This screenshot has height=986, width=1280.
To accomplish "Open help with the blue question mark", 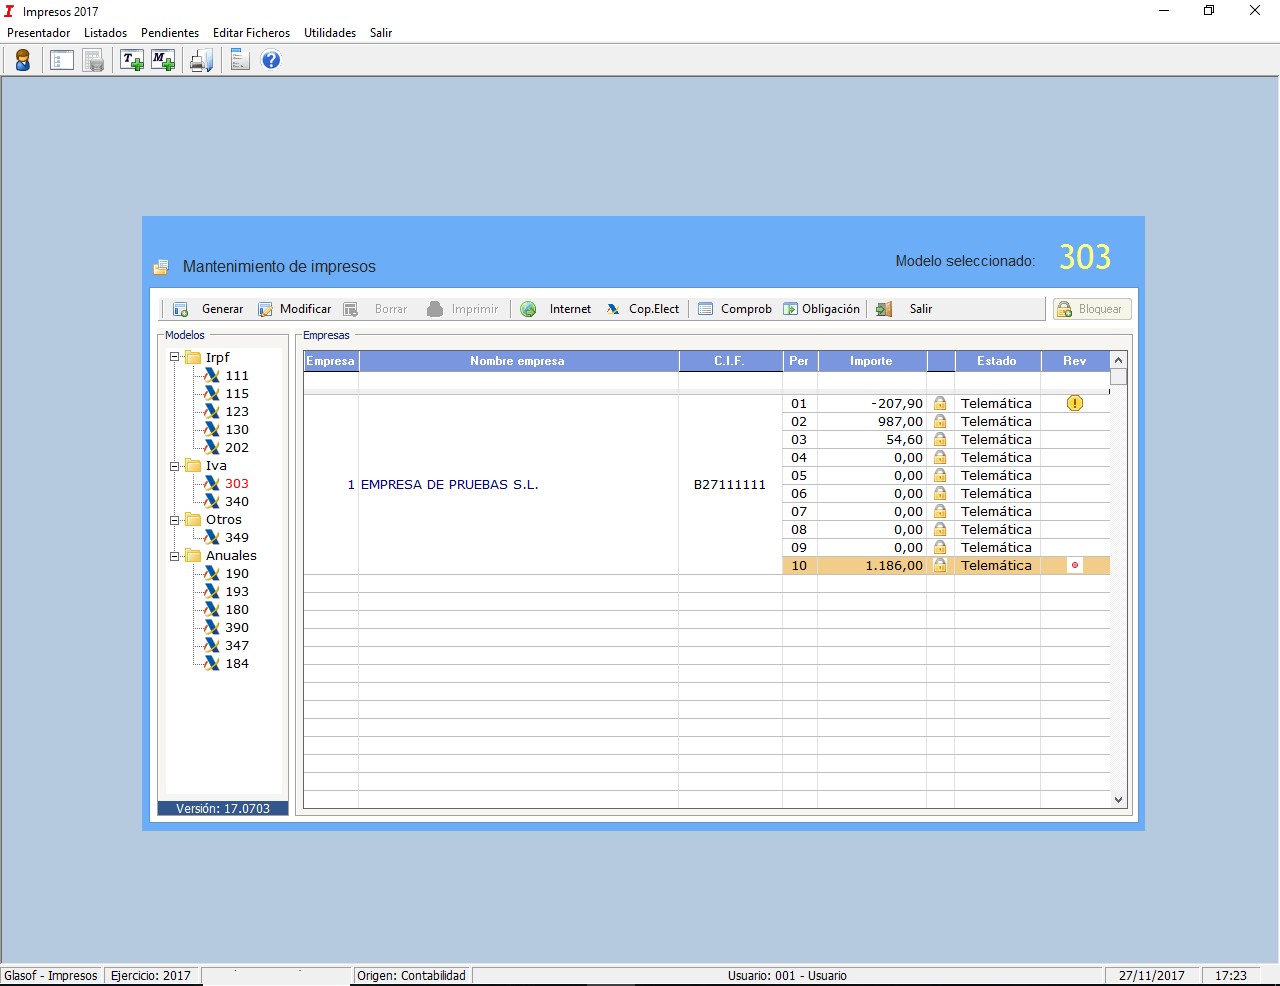I will (271, 61).
